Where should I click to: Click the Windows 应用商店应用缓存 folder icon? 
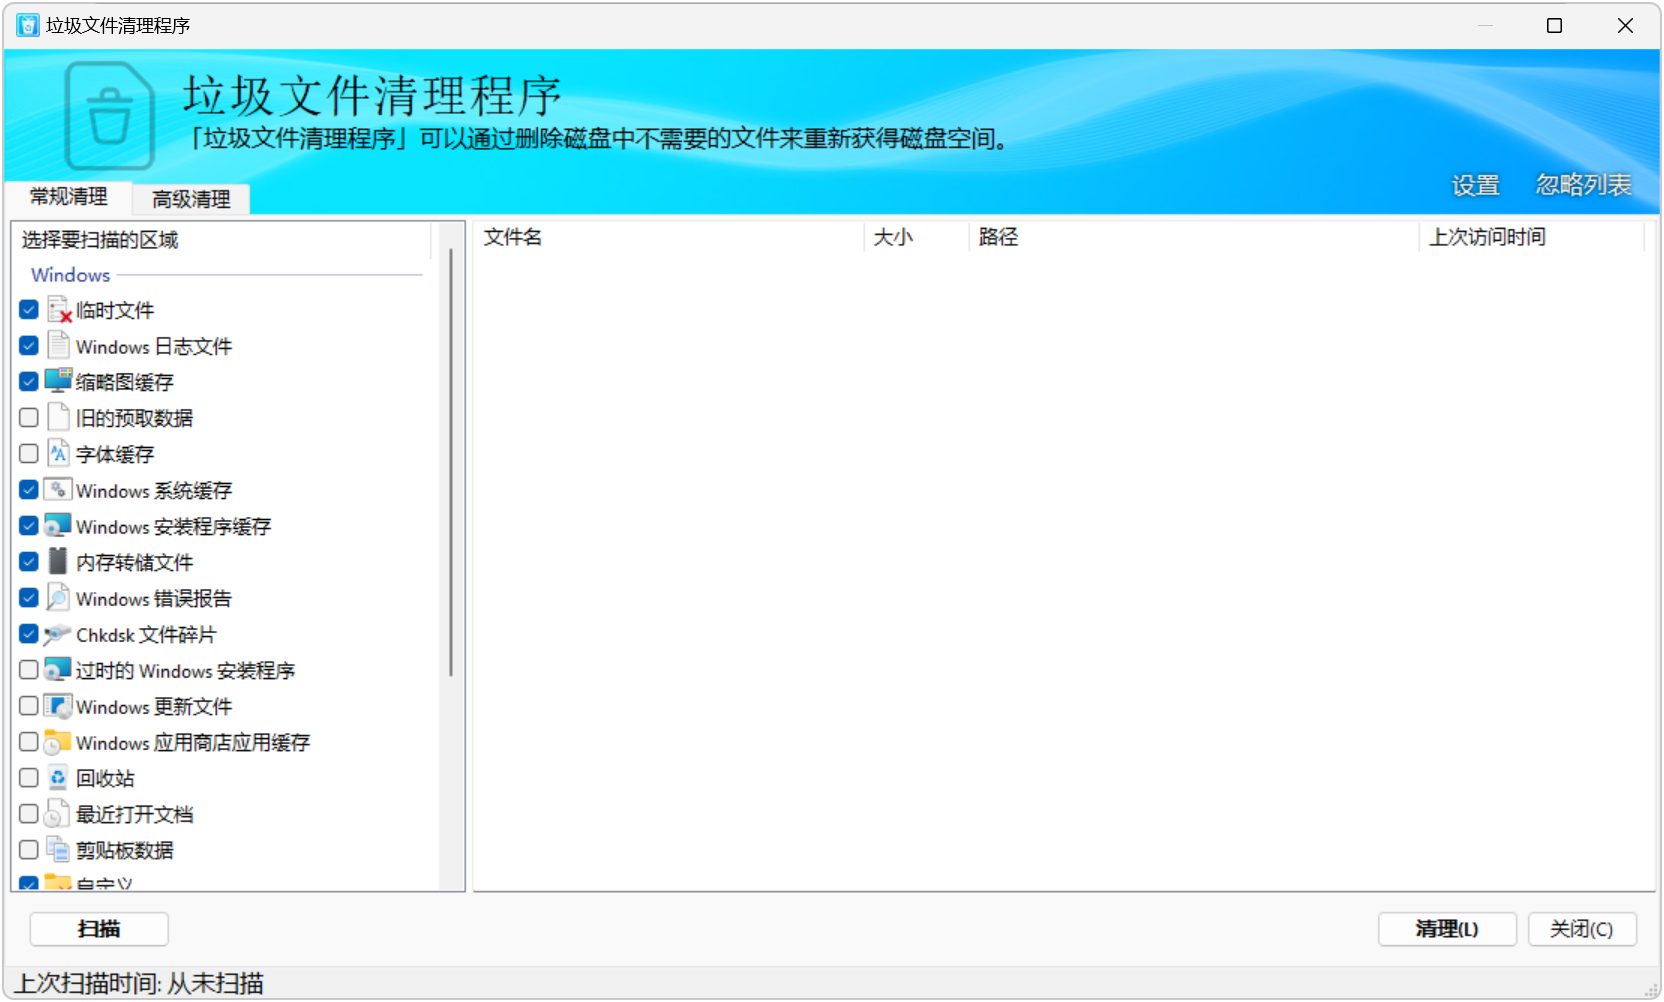(59, 742)
